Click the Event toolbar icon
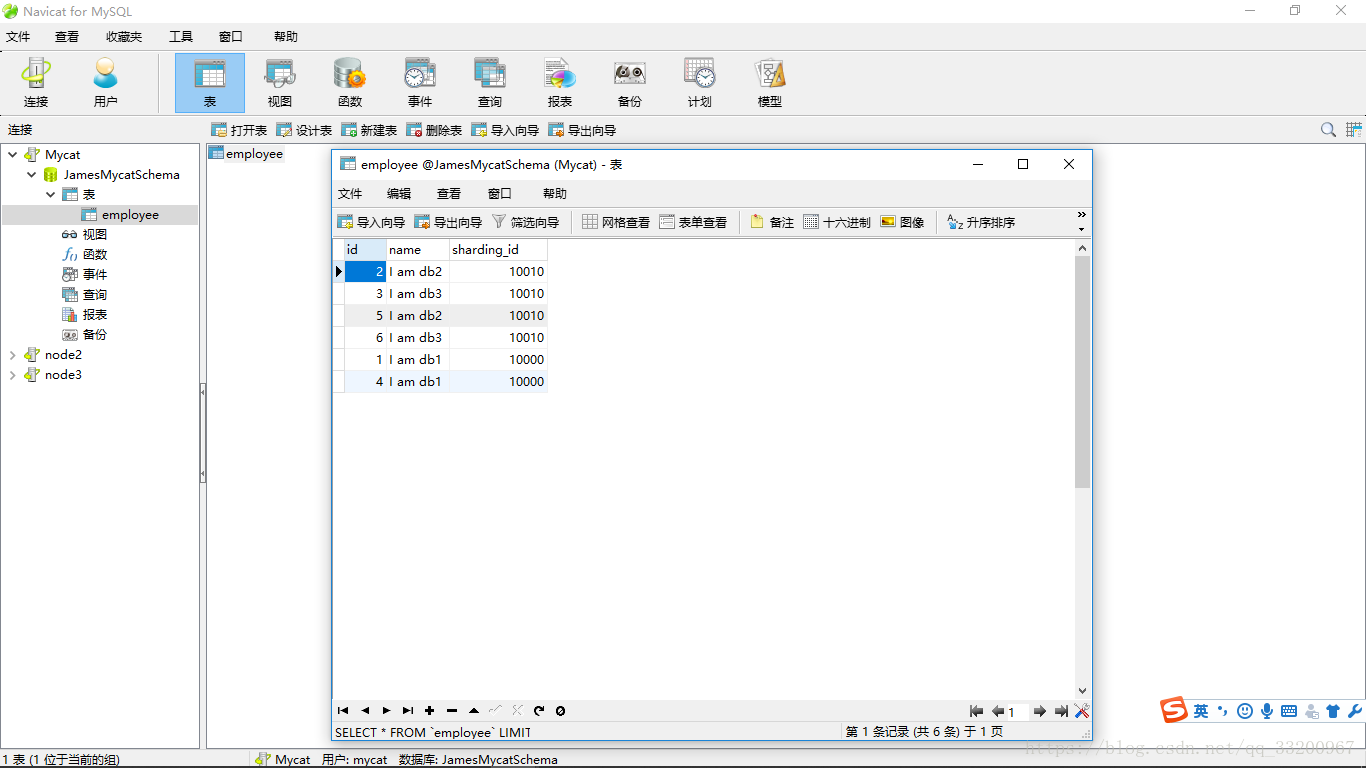The height and width of the screenshot is (768, 1366). coord(419,82)
